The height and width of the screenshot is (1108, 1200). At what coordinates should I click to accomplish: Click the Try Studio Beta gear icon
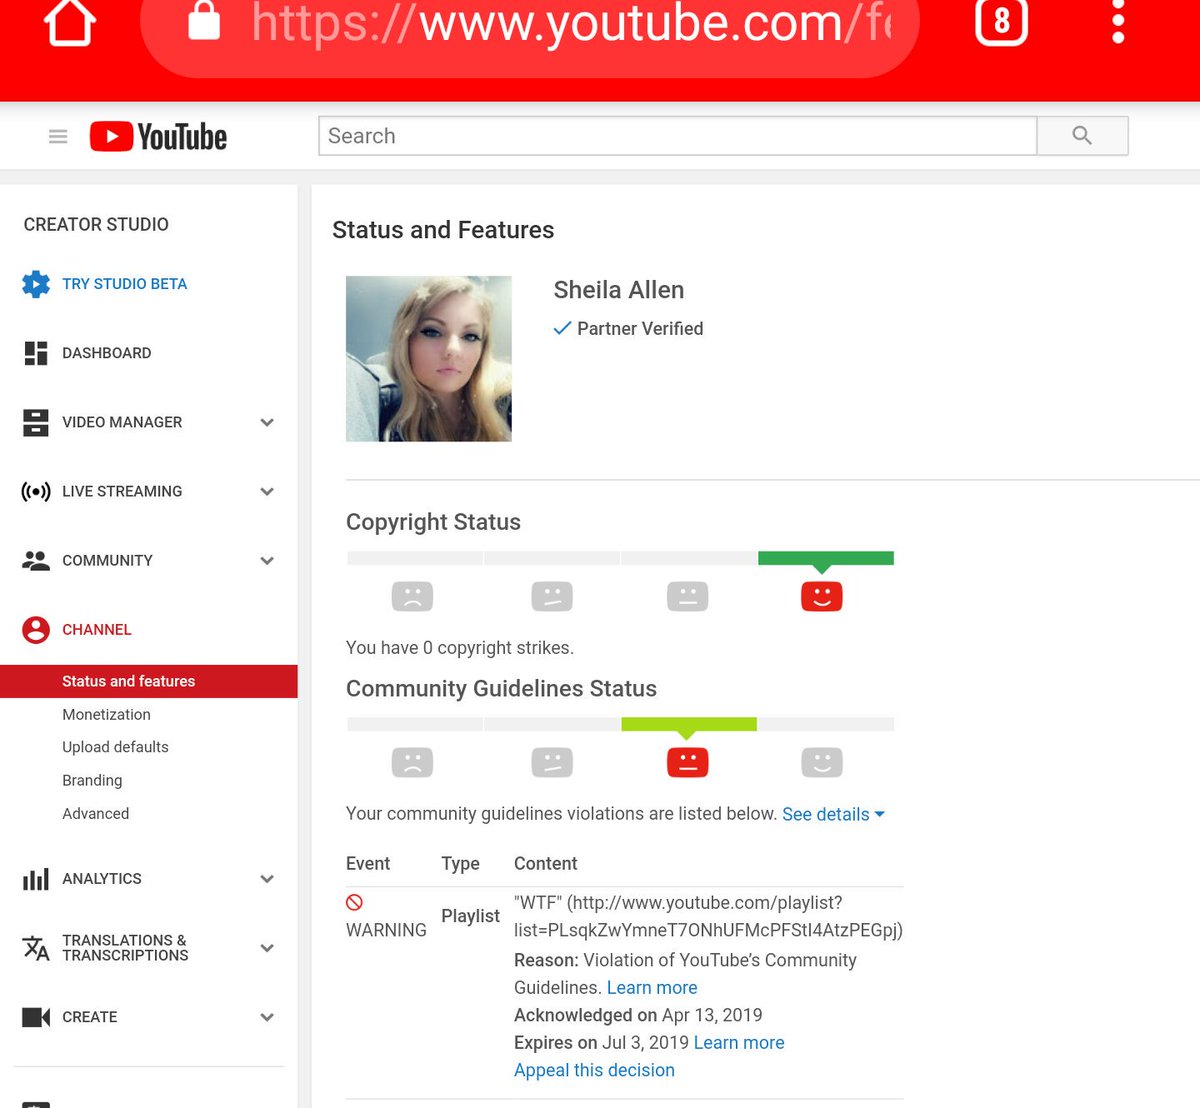(36, 284)
